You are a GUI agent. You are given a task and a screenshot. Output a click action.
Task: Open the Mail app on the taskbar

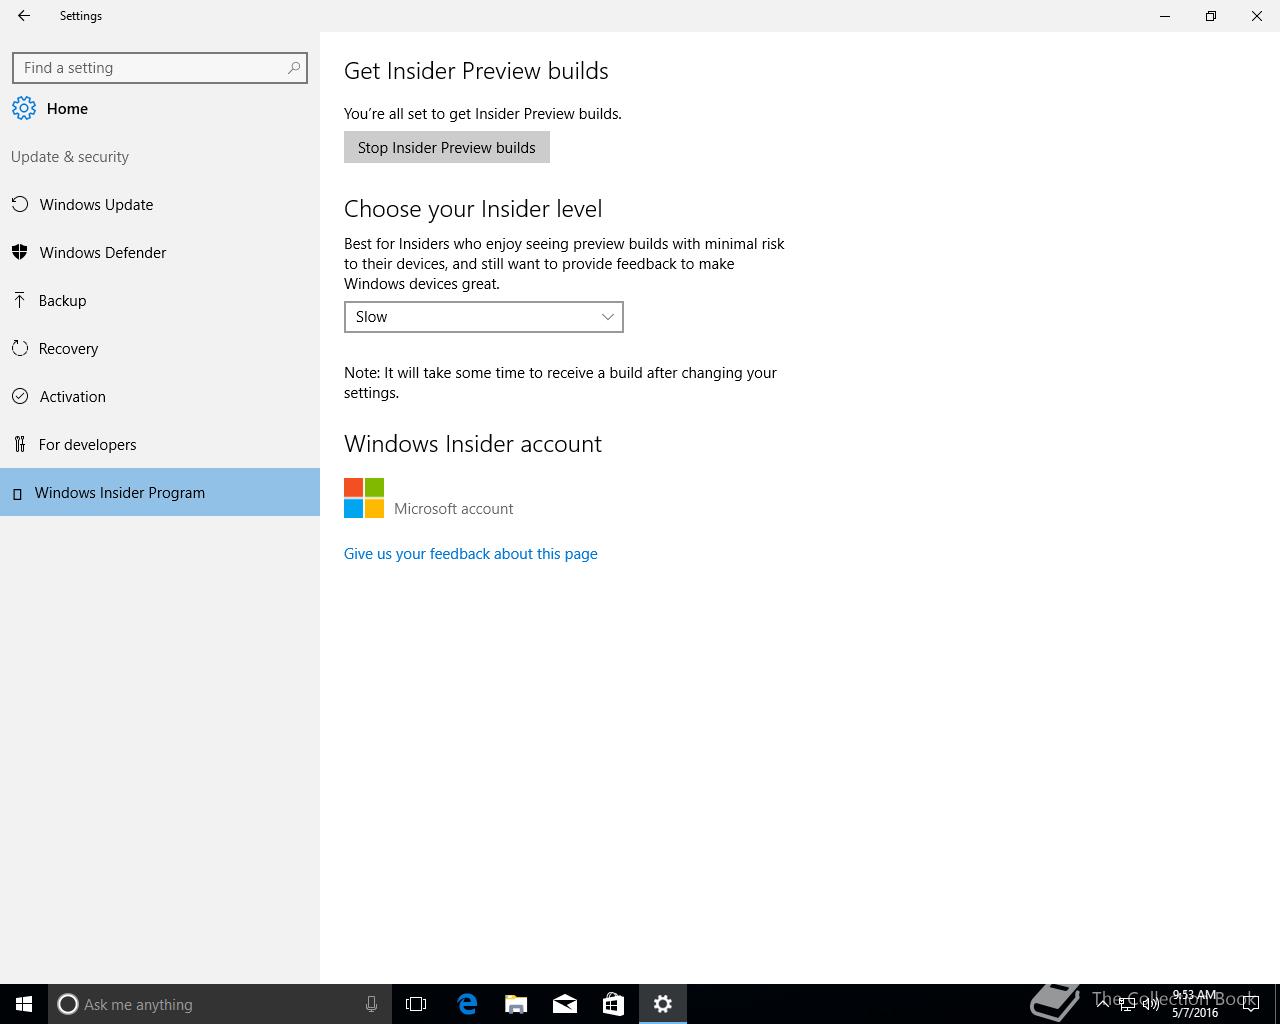pos(565,1004)
